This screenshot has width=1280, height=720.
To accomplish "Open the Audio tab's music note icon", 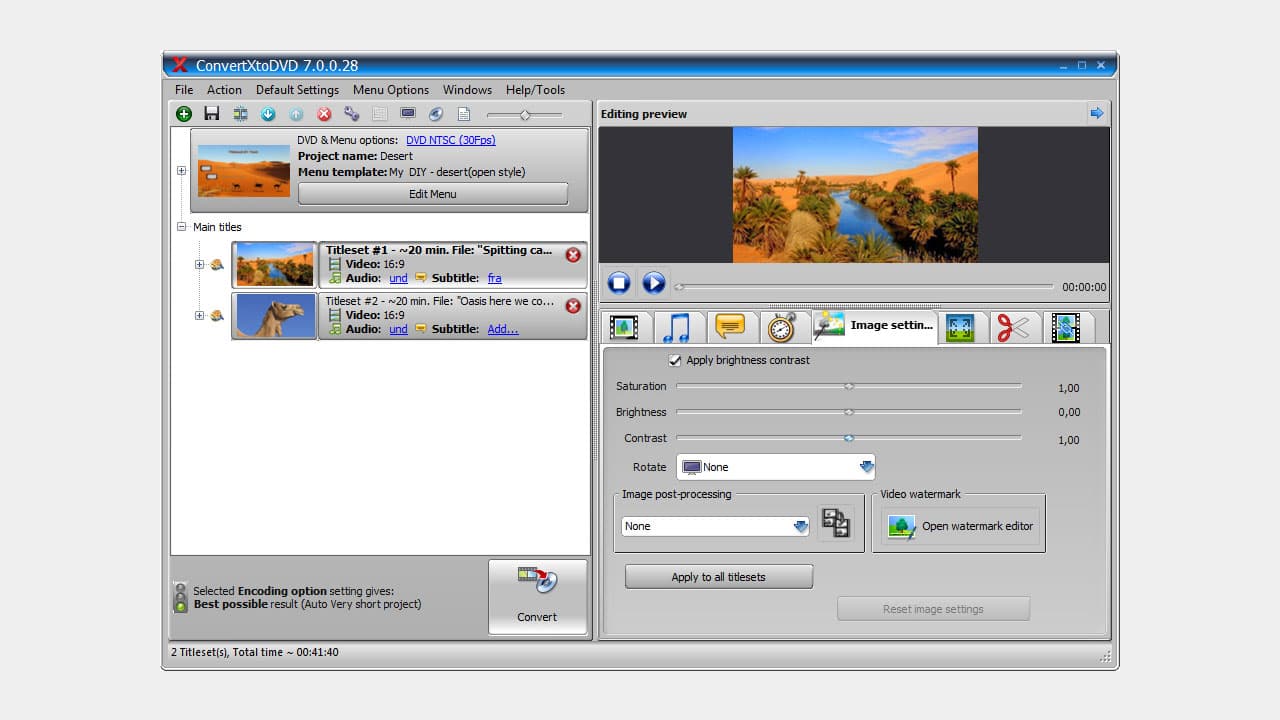I will [x=679, y=327].
